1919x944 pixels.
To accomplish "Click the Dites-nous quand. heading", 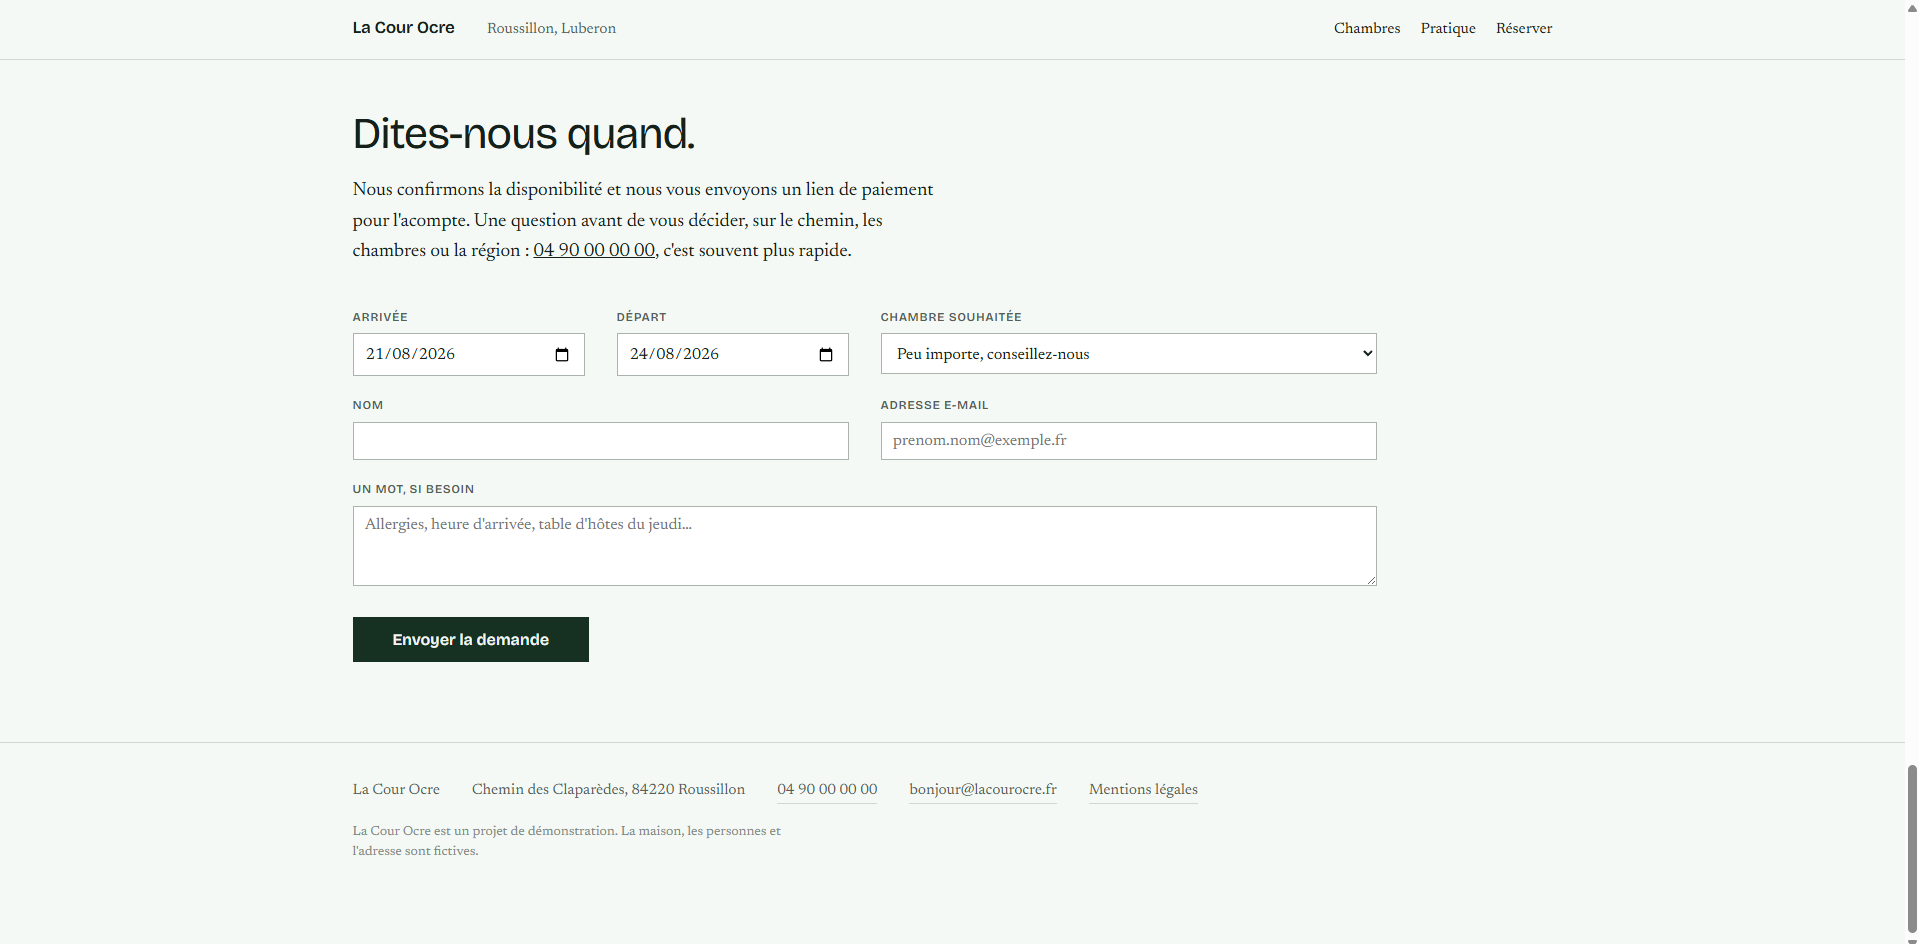I will [x=524, y=134].
